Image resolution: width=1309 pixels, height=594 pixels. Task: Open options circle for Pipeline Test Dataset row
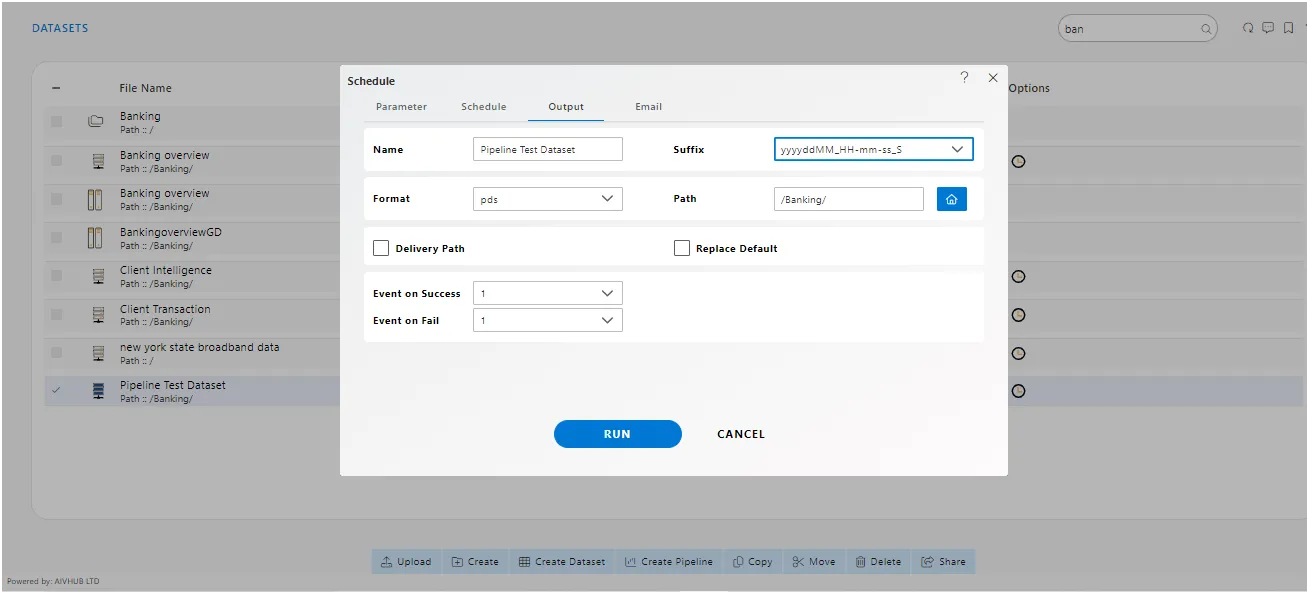tap(1018, 391)
